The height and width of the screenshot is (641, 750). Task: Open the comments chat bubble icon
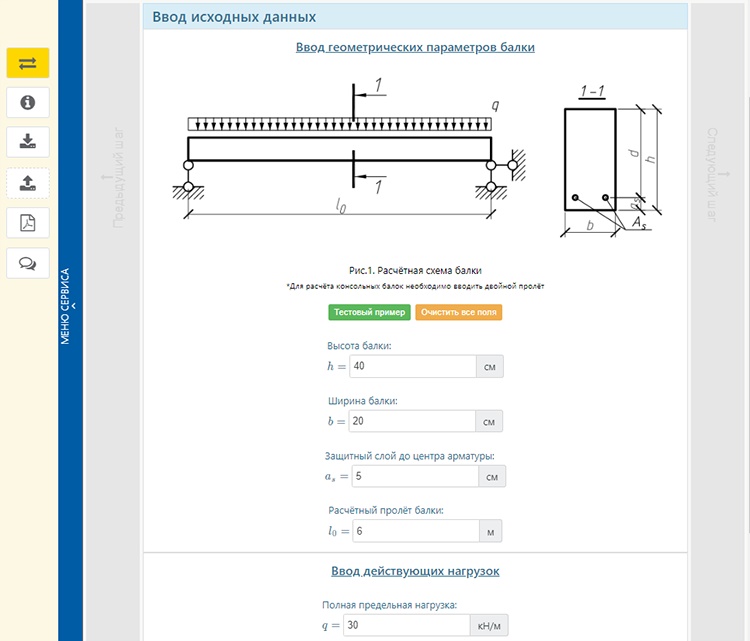coord(28,263)
